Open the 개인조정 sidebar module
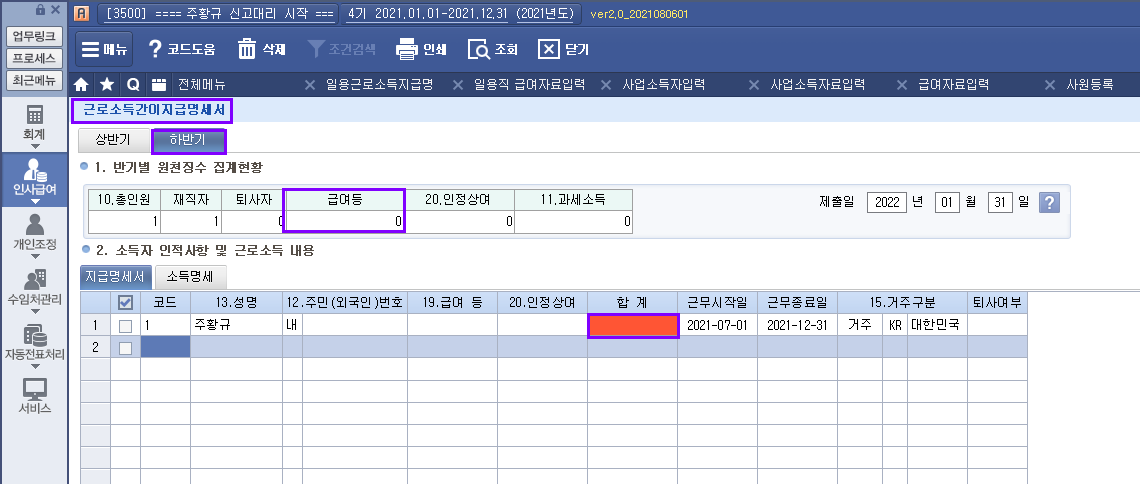The image size is (1140, 484). pos(34,234)
